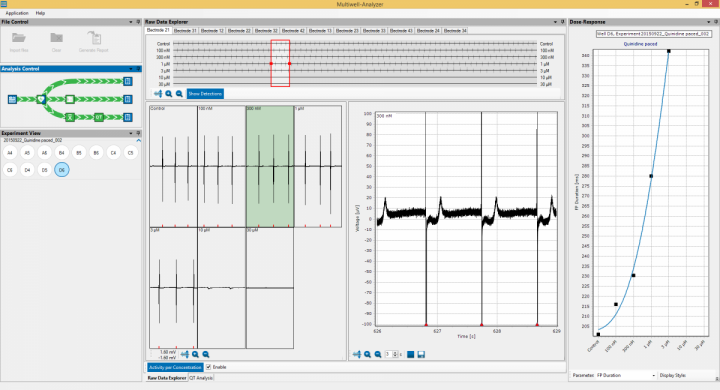The width and height of the screenshot is (720, 390).
Task: Select the 3 µM trace thumbnail
Action: coord(173,288)
